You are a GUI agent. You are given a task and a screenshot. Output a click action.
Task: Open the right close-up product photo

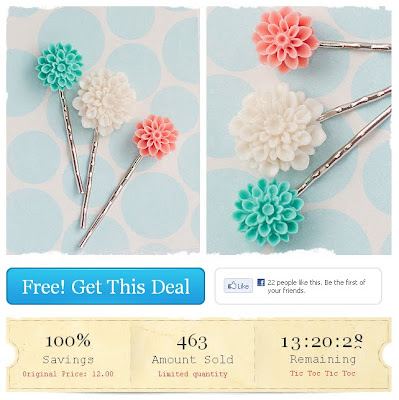click(299, 131)
